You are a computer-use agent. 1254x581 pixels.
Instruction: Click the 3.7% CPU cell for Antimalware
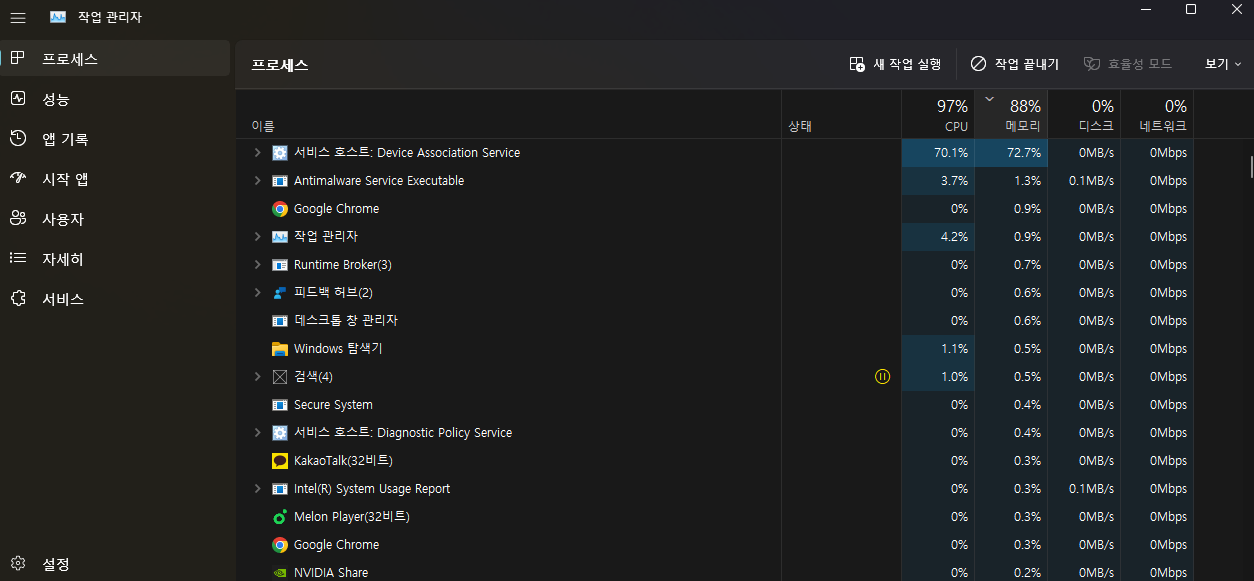click(x=938, y=181)
